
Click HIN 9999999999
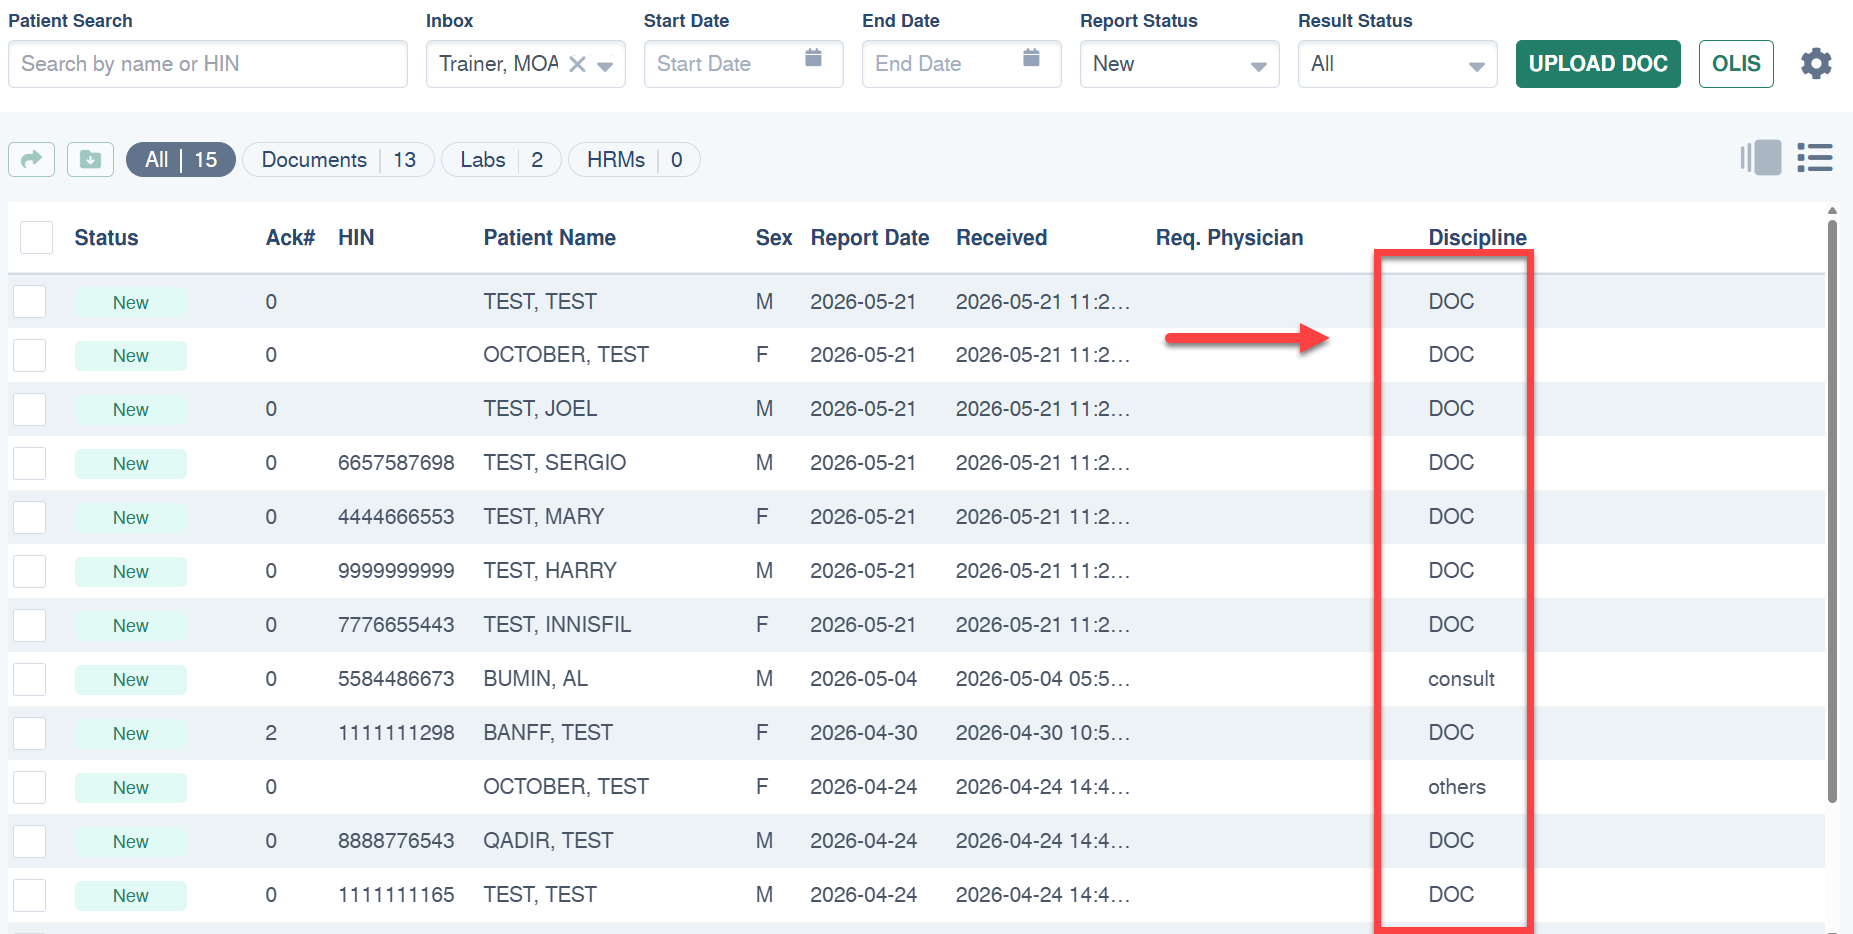tap(396, 571)
